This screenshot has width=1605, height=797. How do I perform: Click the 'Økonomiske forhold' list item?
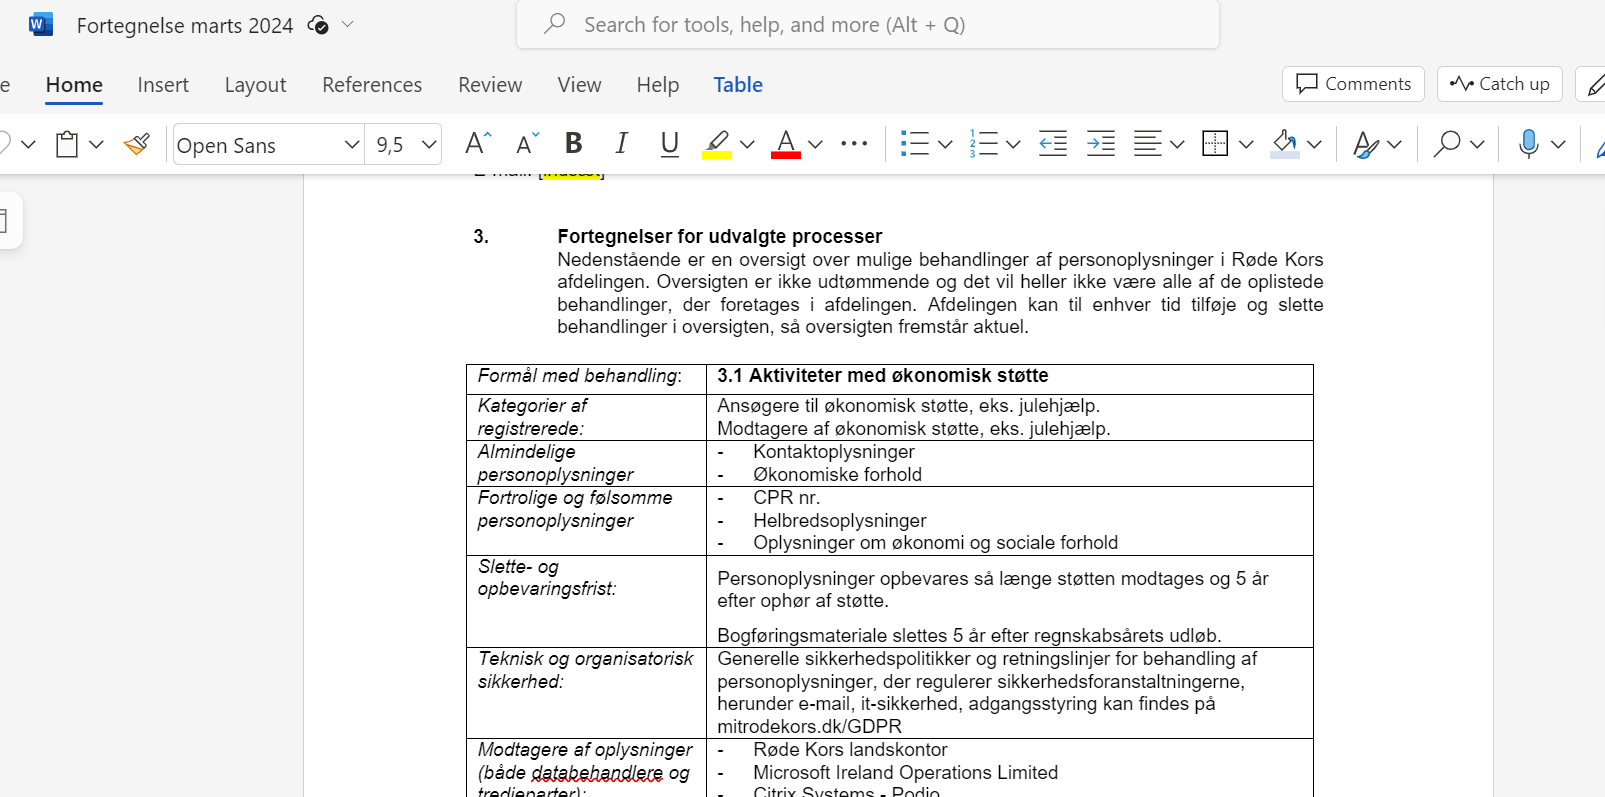tap(838, 475)
